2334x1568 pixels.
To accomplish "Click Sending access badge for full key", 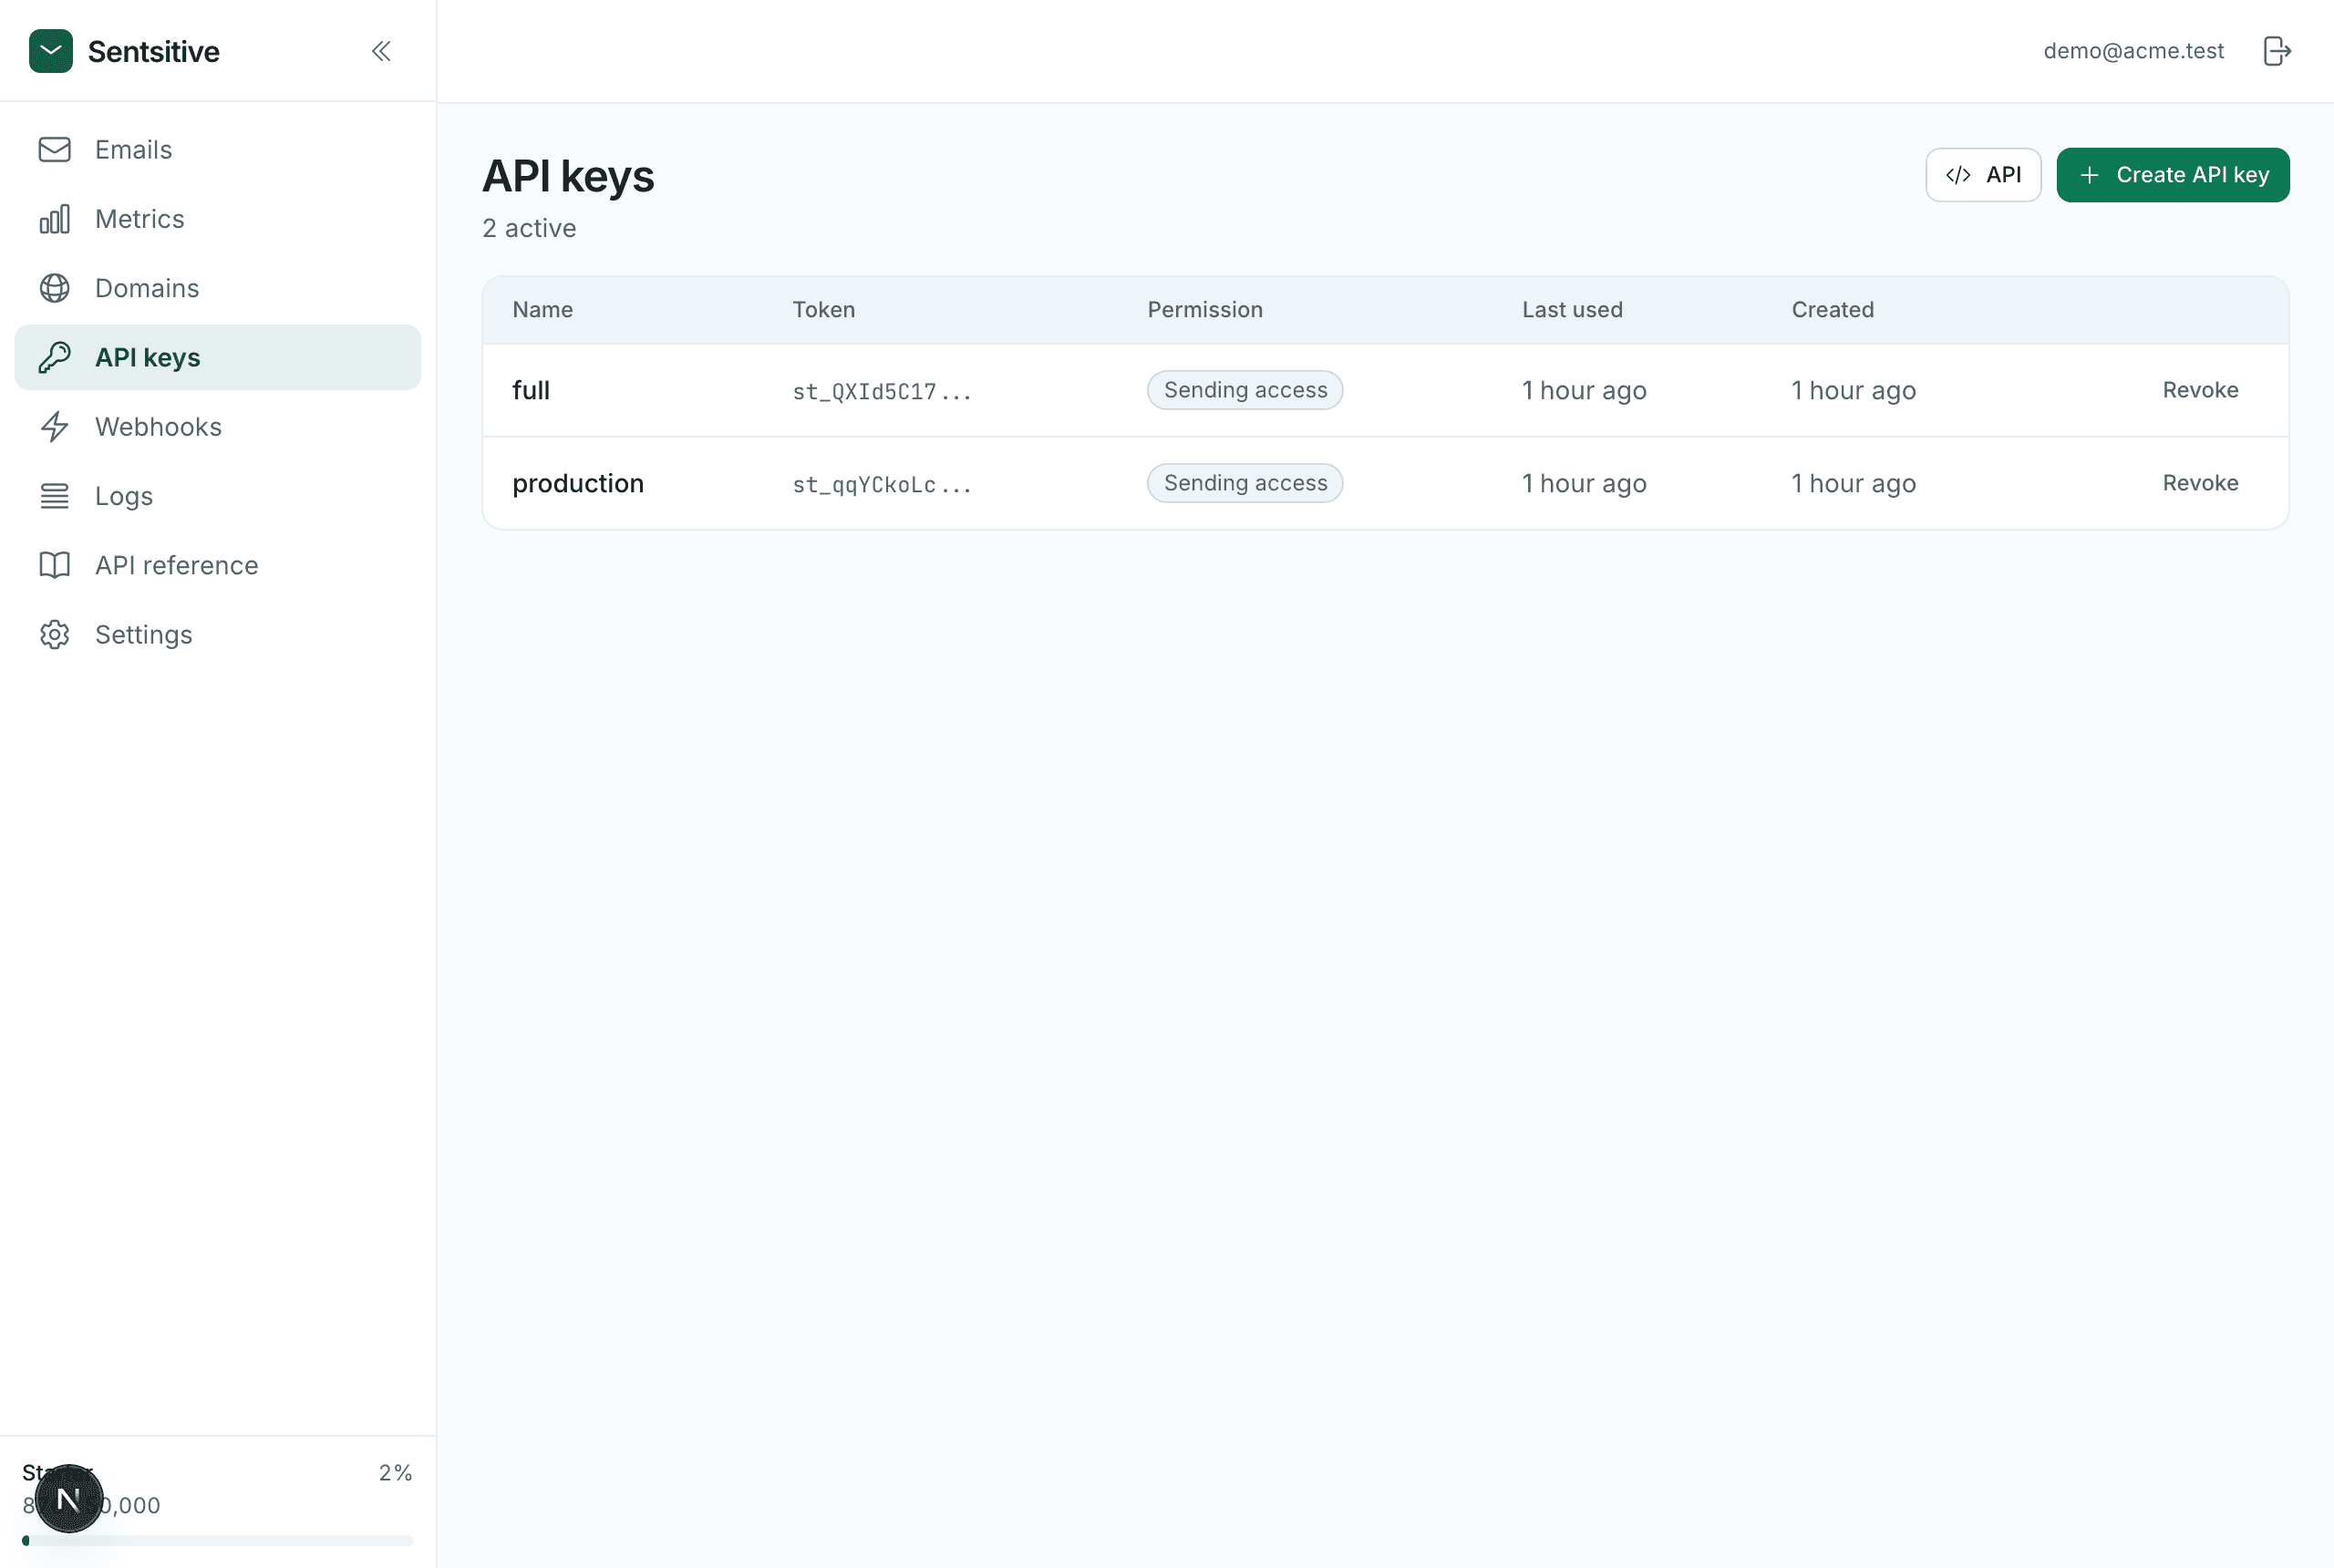I will (1245, 390).
